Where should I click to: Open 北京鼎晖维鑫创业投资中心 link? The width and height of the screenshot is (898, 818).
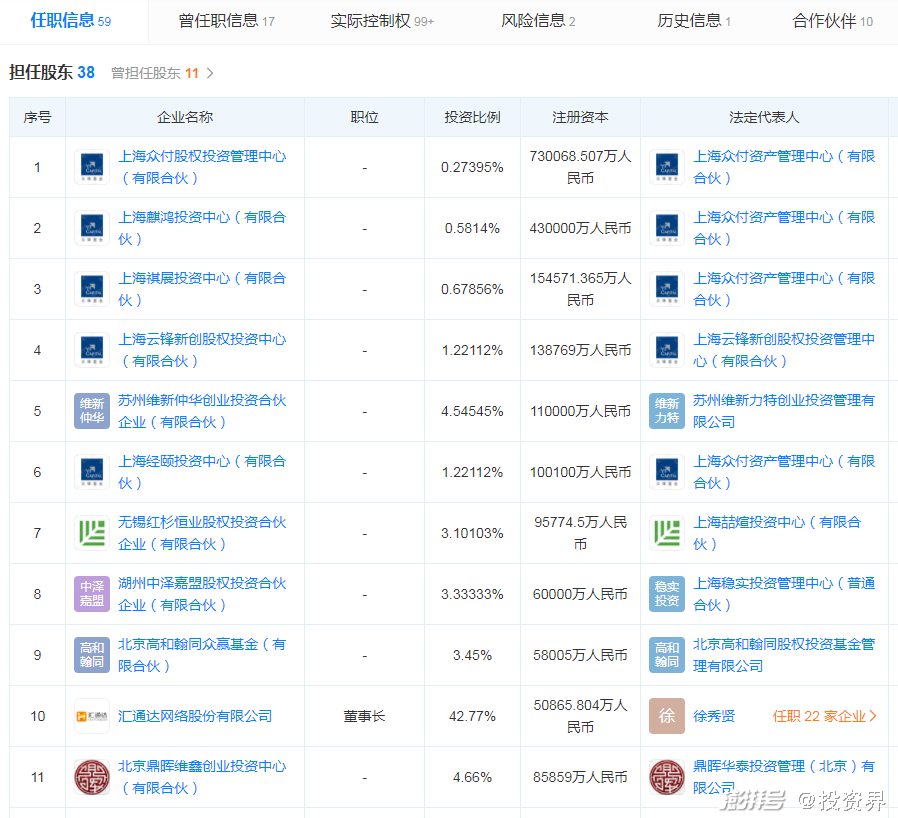202,777
